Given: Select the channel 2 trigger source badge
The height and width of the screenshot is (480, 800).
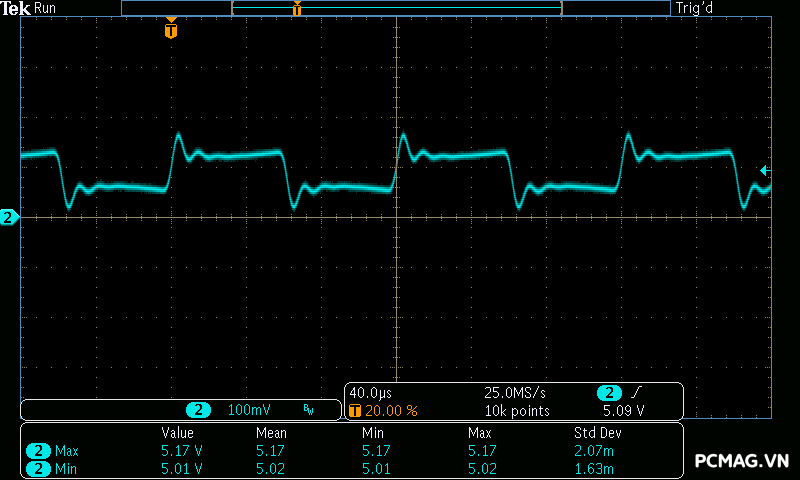Looking at the screenshot, I should pyautogui.click(x=609, y=393).
